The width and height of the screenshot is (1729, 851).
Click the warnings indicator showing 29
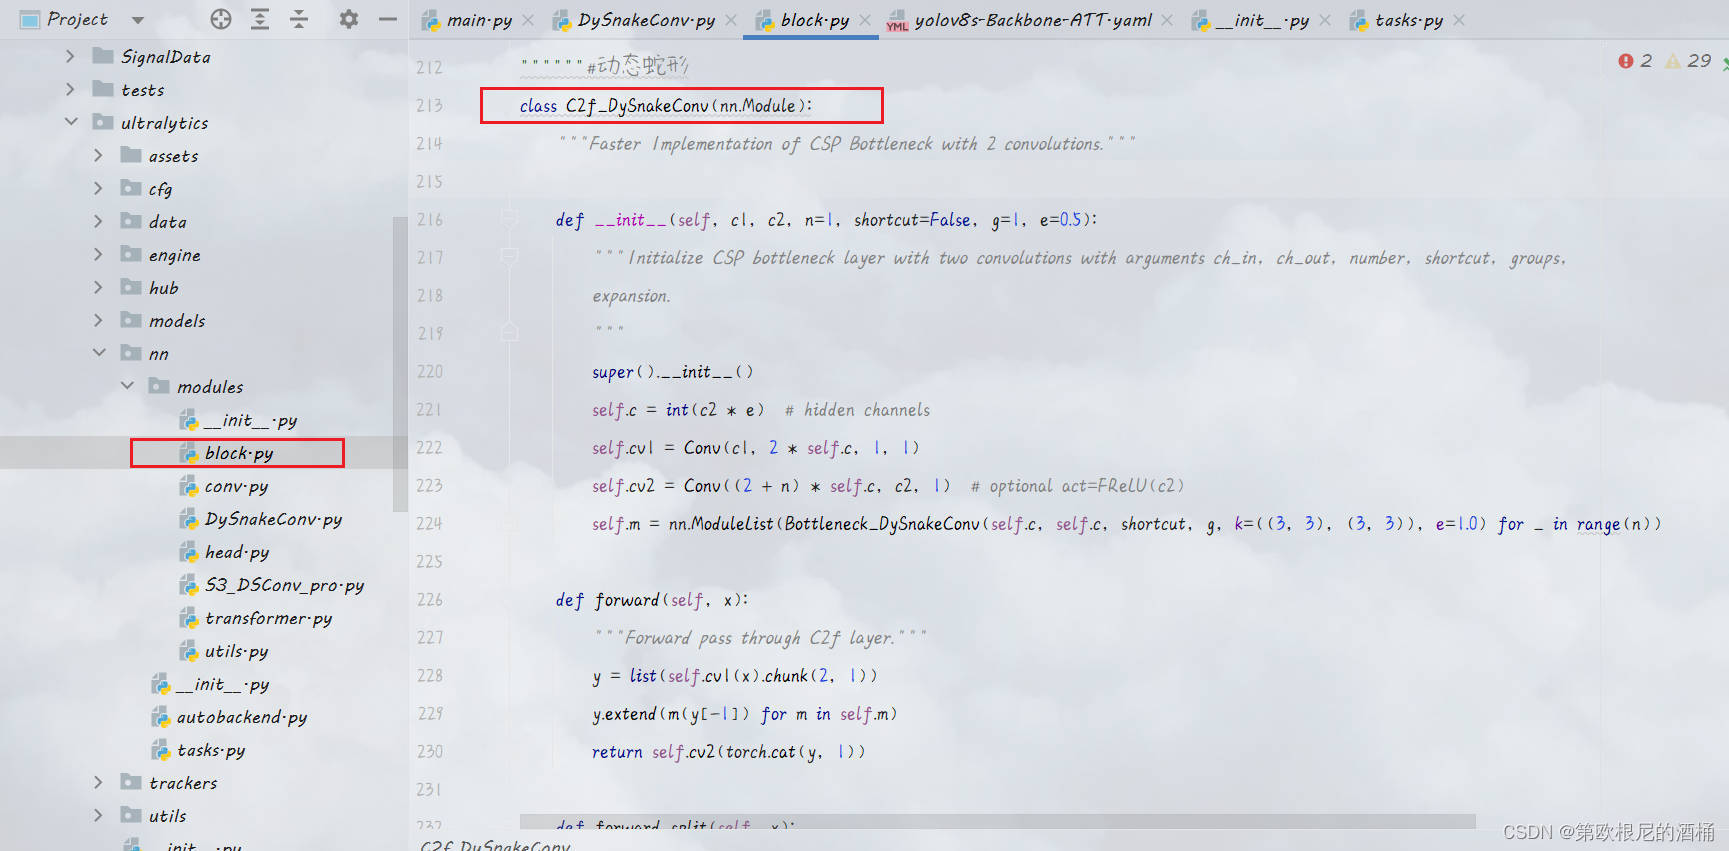point(1688,61)
